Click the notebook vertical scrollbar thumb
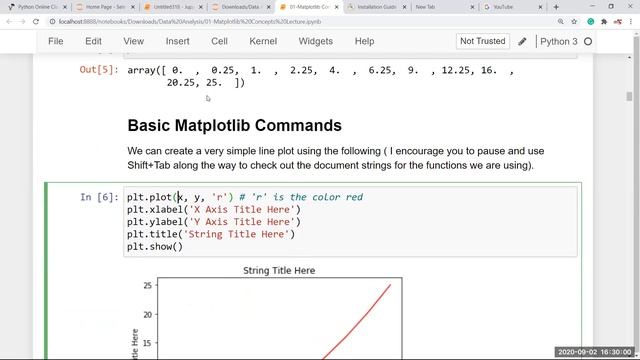The image size is (640, 360). pyautogui.click(x=629, y=96)
